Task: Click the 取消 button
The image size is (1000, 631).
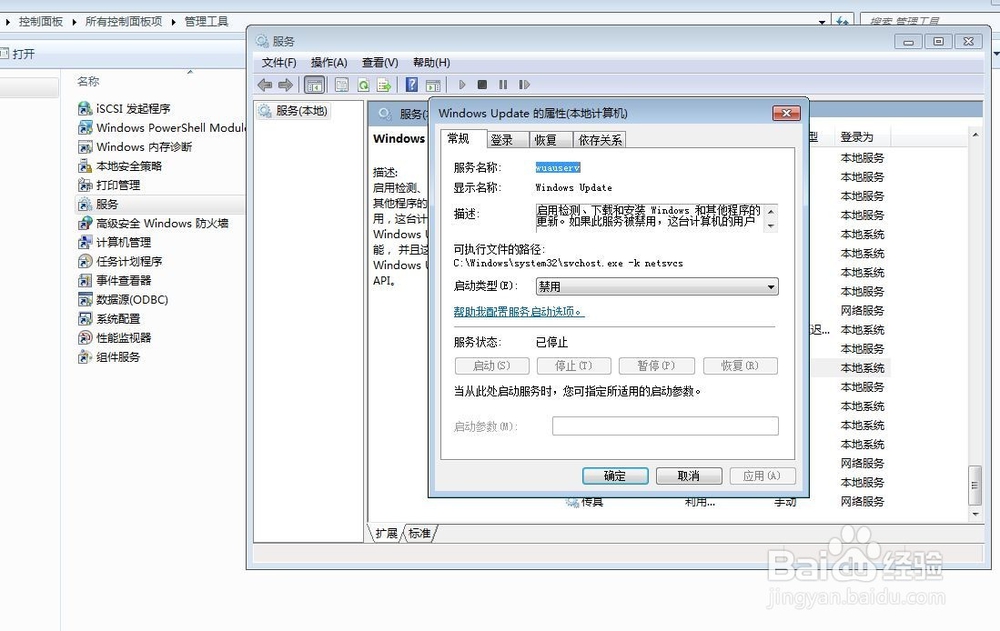Action: (x=689, y=476)
